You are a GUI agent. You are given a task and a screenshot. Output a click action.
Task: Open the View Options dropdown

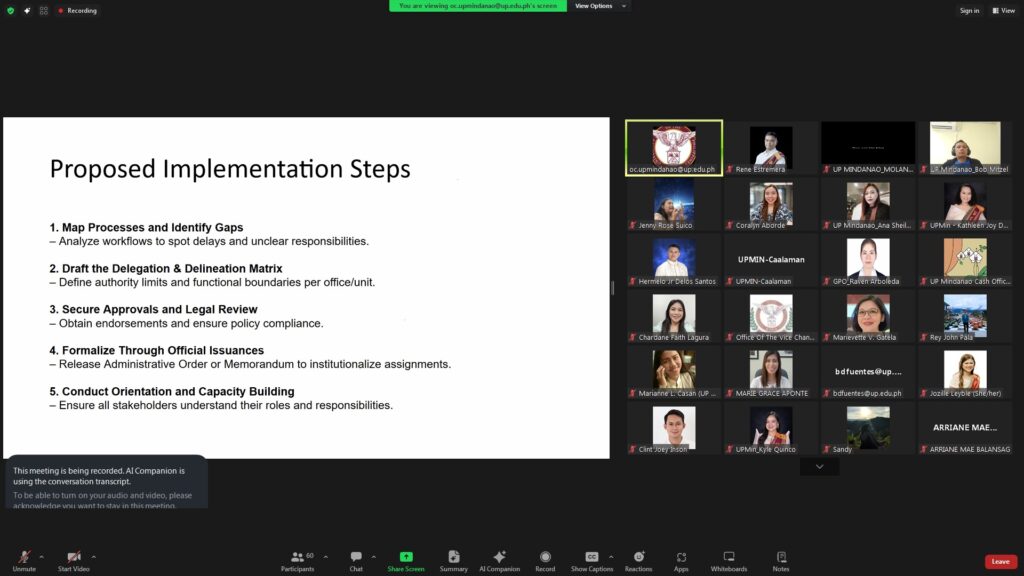pos(598,6)
